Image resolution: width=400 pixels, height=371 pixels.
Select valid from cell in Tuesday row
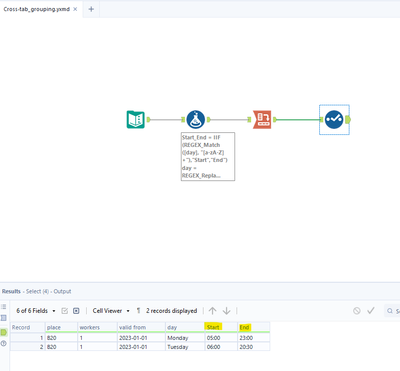[141, 347]
